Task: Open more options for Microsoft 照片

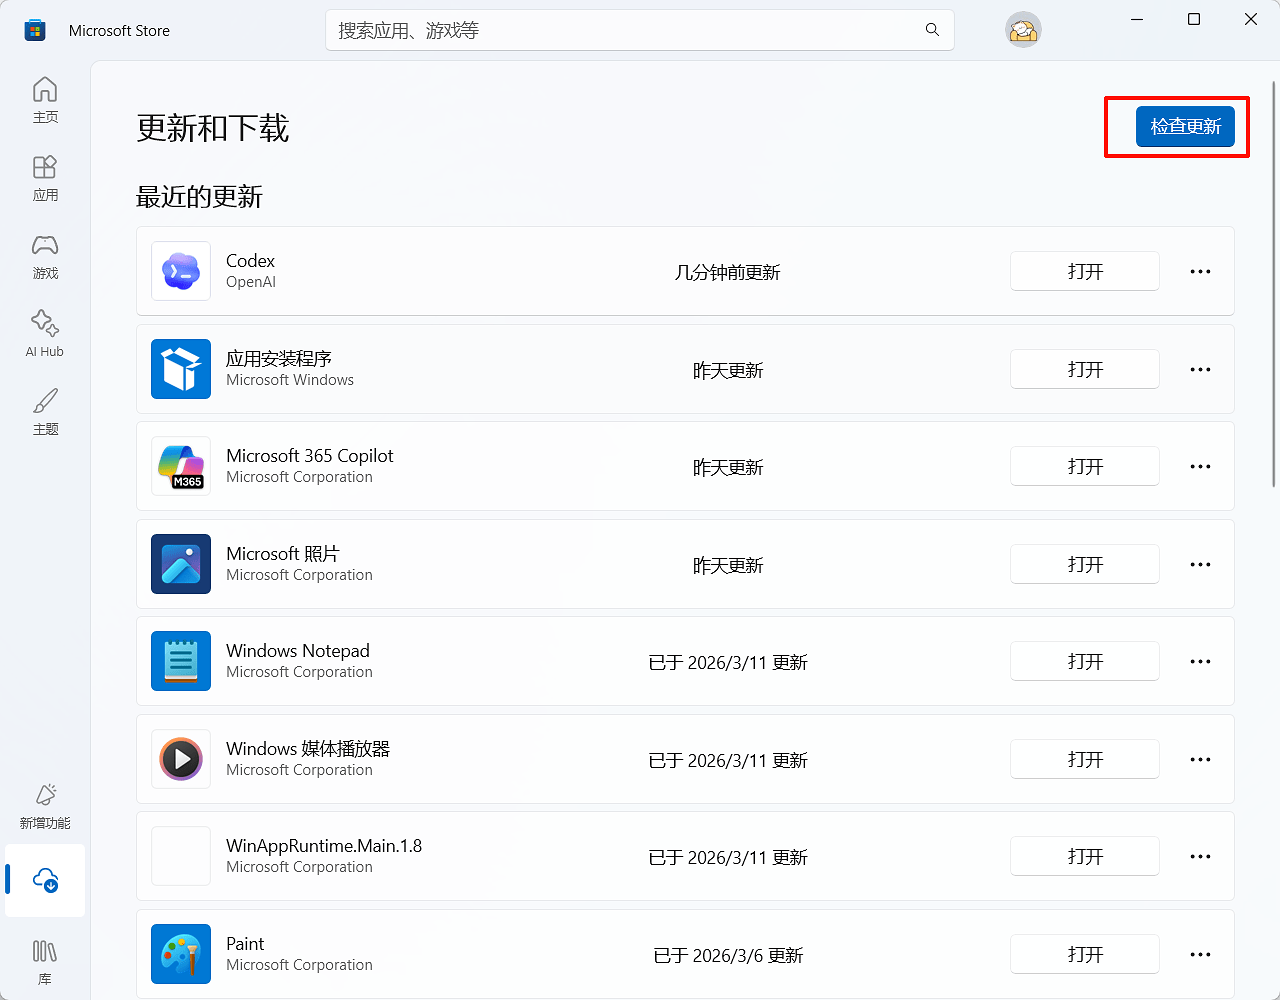Action: tap(1200, 564)
